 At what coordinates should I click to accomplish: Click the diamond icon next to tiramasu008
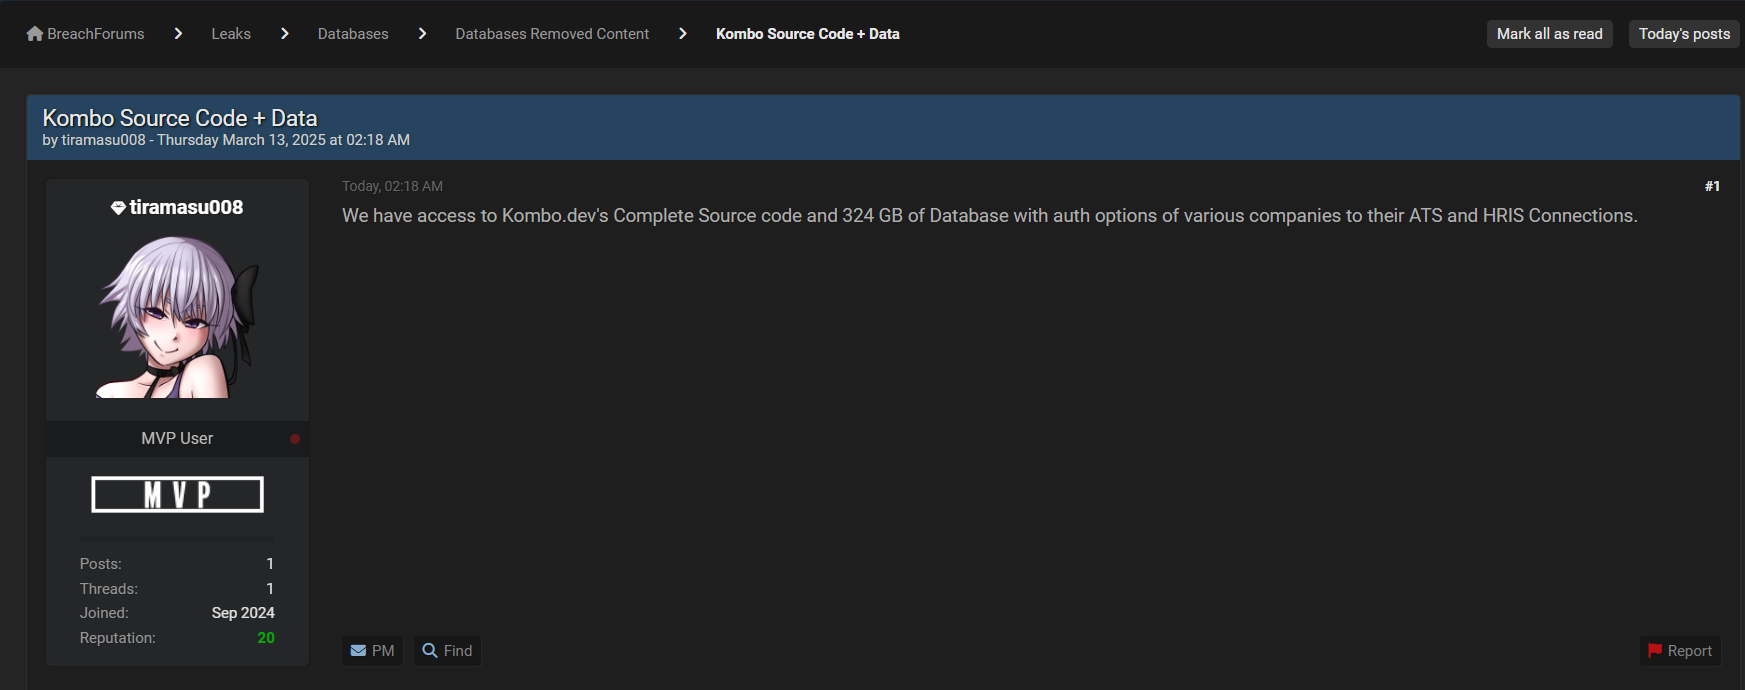pyautogui.click(x=118, y=208)
